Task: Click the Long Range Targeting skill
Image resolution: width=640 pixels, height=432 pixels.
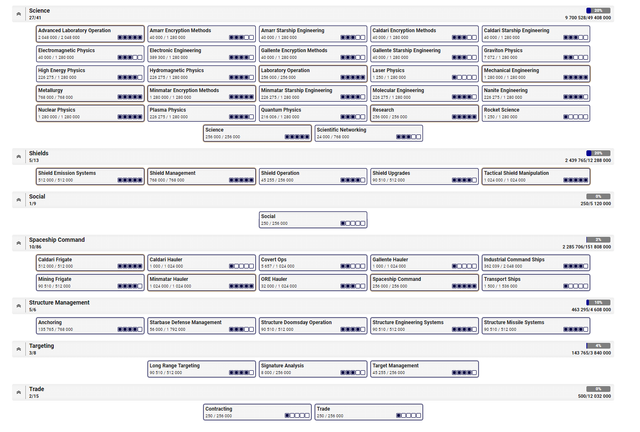Action: [x=202, y=369]
